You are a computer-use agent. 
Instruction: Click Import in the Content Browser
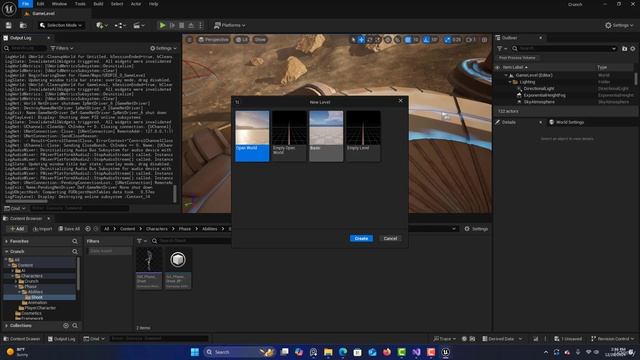pos(42,229)
